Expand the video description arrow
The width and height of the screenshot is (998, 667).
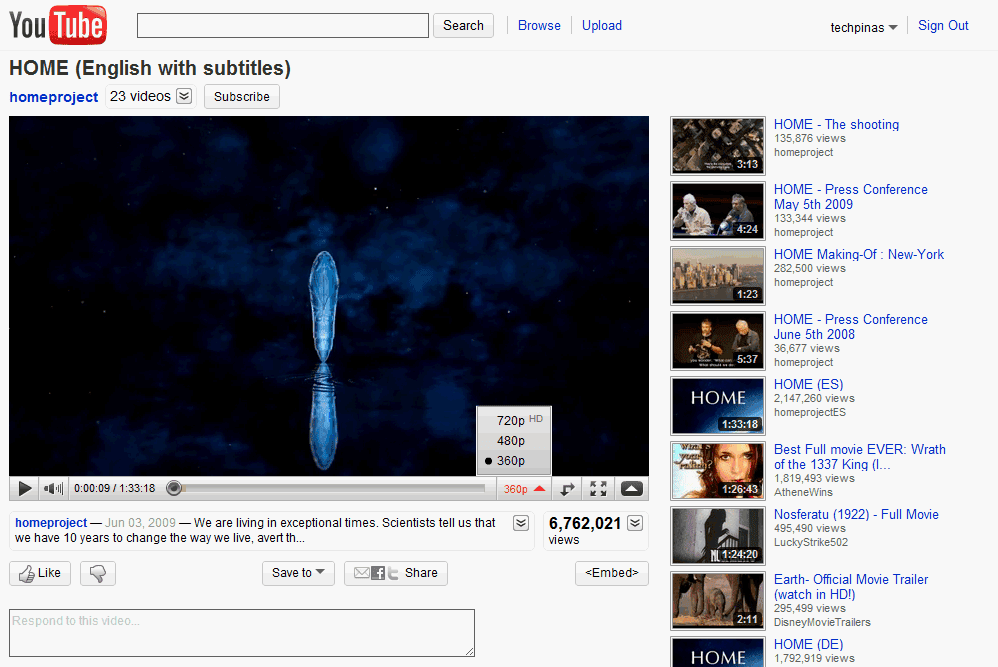pyautogui.click(x=521, y=523)
